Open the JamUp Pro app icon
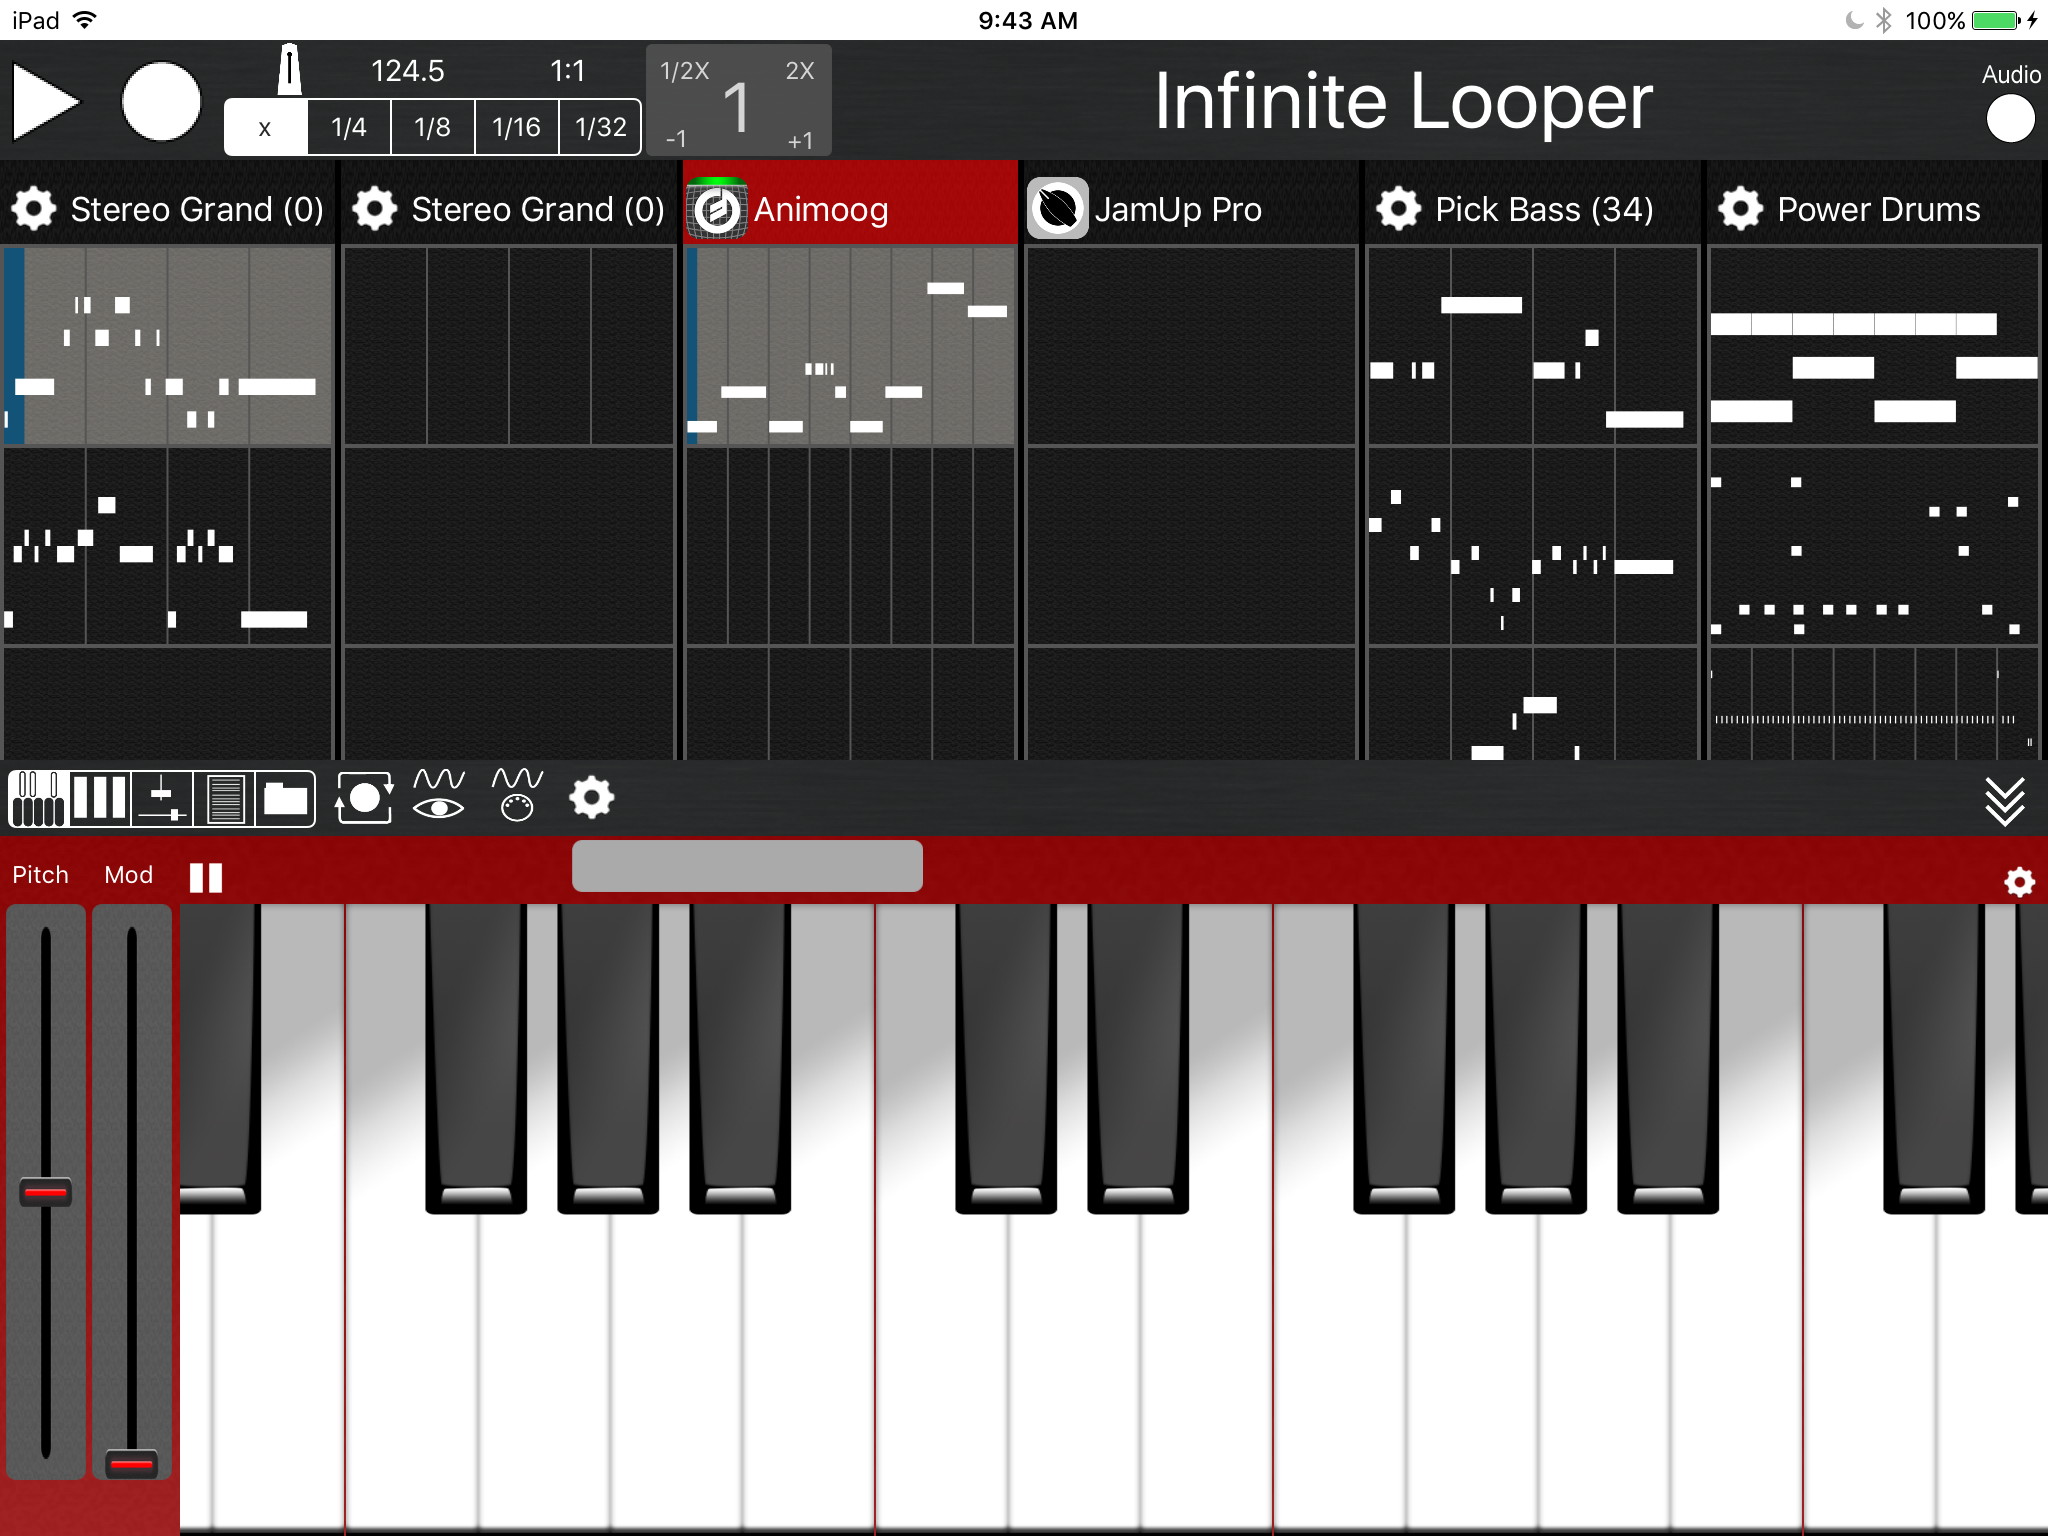Image resolution: width=2048 pixels, height=1536 pixels. pyautogui.click(x=1058, y=209)
